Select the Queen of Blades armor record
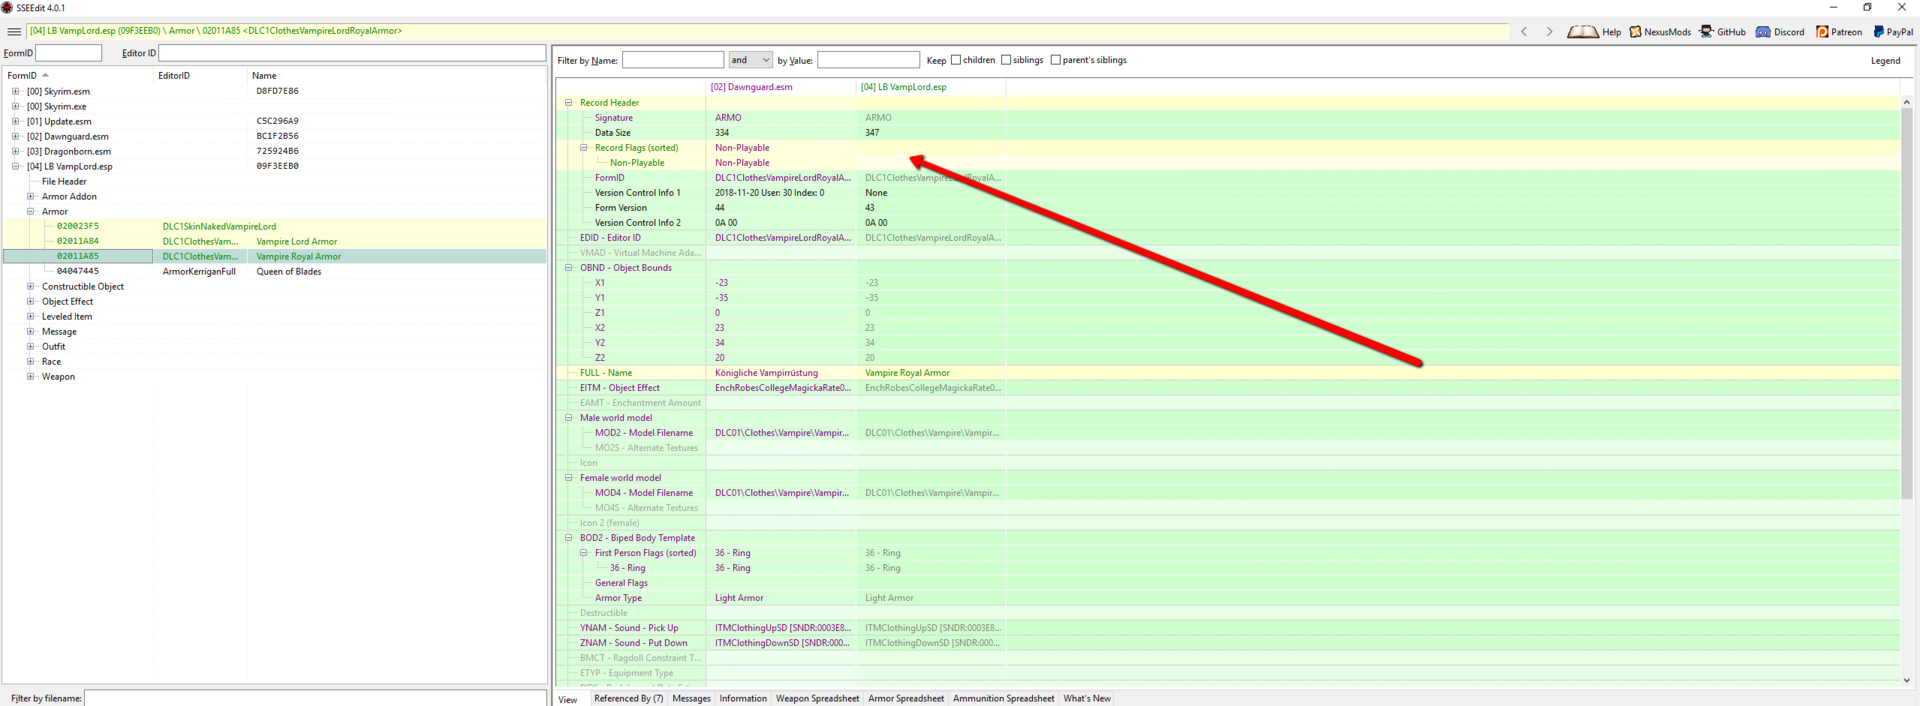This screenshot has height=706, width=1920. pos(288,272)
